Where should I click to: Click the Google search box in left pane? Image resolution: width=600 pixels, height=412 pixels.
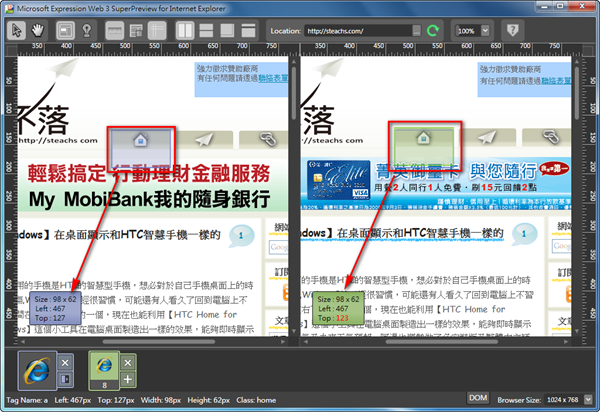[279, 248]
